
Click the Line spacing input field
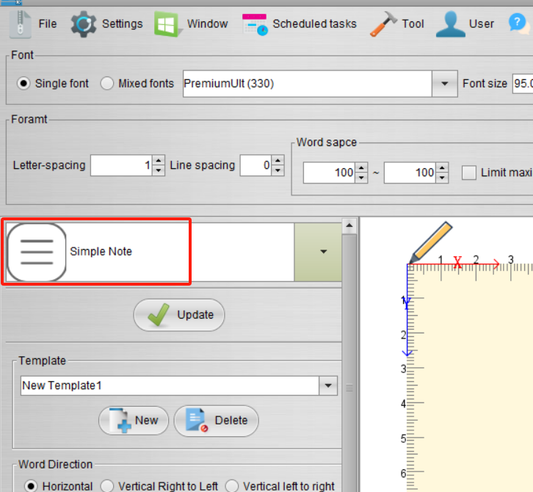pos(256,165)
